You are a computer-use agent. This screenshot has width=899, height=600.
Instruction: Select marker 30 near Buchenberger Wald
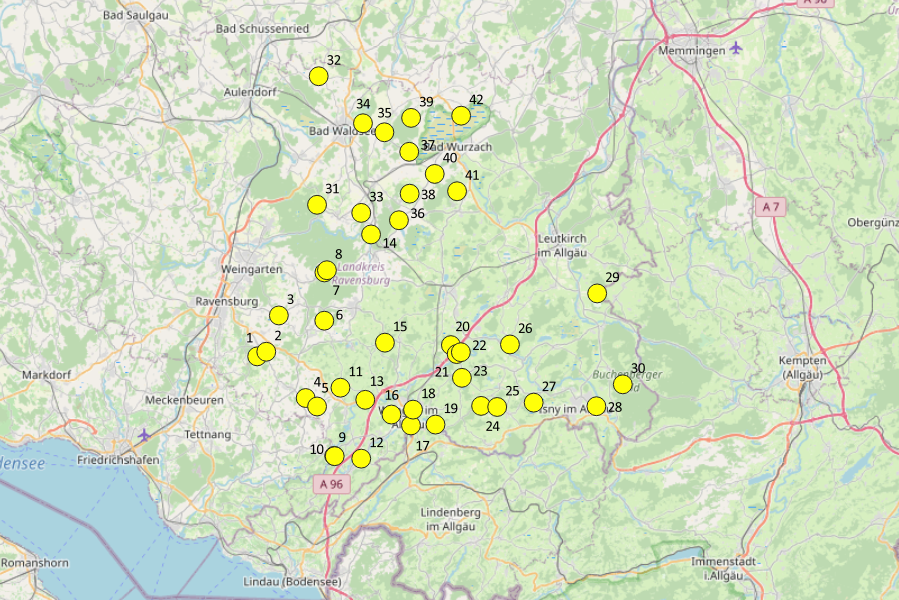click(622, 384)
